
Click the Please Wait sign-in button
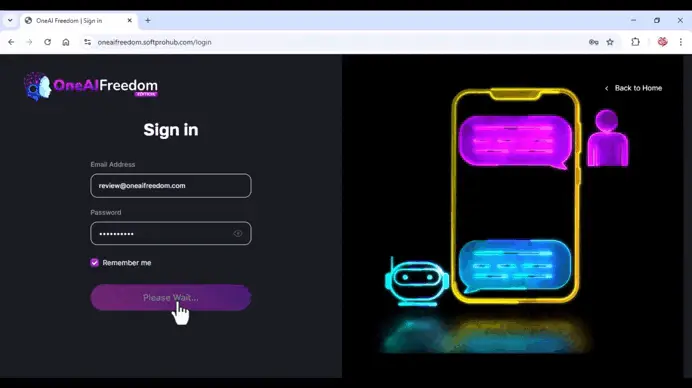tap(171, 298)
